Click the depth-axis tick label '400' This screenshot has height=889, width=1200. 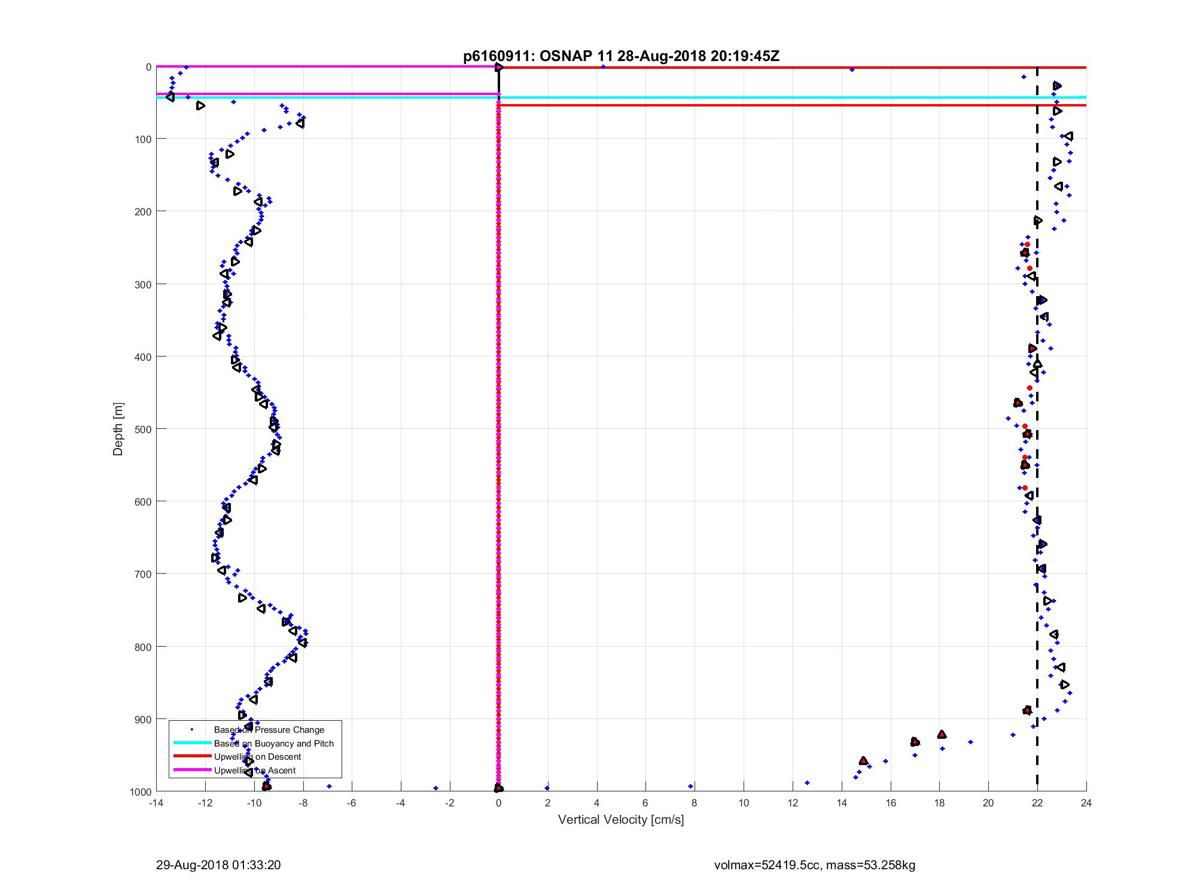[x=142, y=357]
